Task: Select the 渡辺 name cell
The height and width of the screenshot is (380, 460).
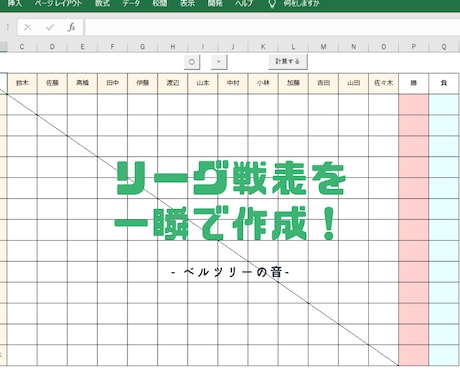Action: click(173, 83)
